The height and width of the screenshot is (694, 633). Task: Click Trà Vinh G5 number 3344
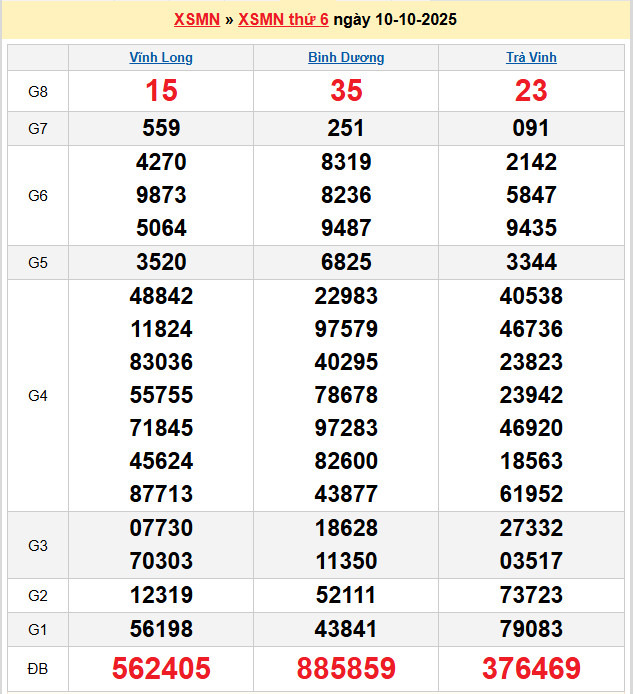pyautogui.click(x=531, y=263)
